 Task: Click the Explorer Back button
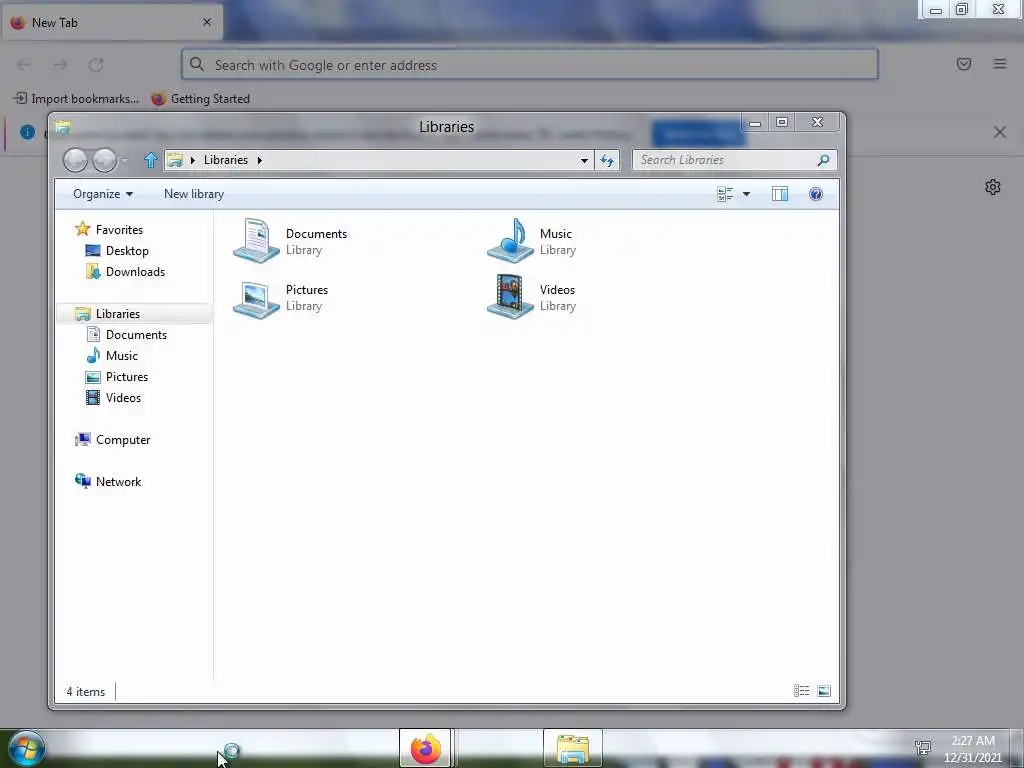[75, 160]
